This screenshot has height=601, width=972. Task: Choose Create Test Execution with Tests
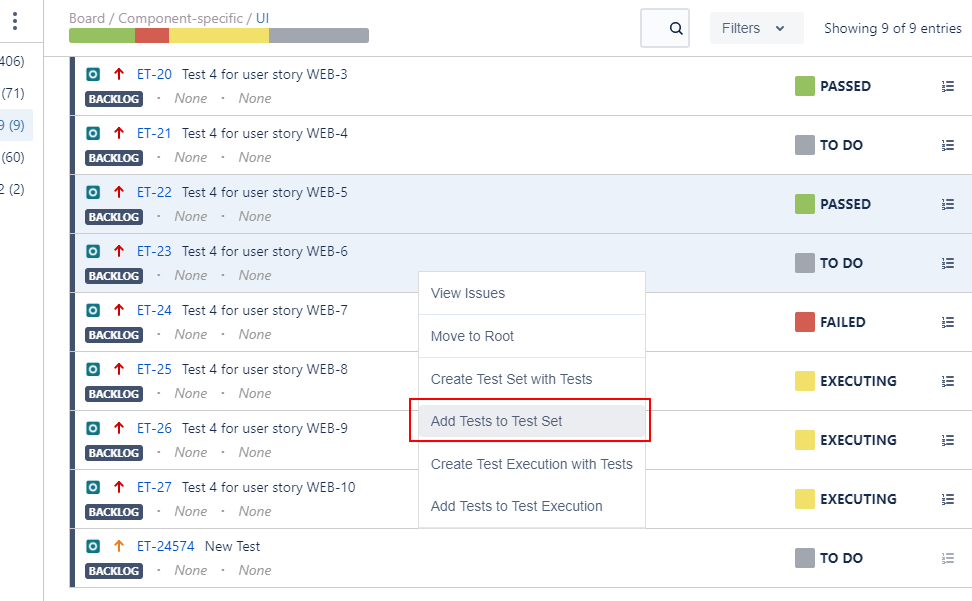(x=532, y=464)
